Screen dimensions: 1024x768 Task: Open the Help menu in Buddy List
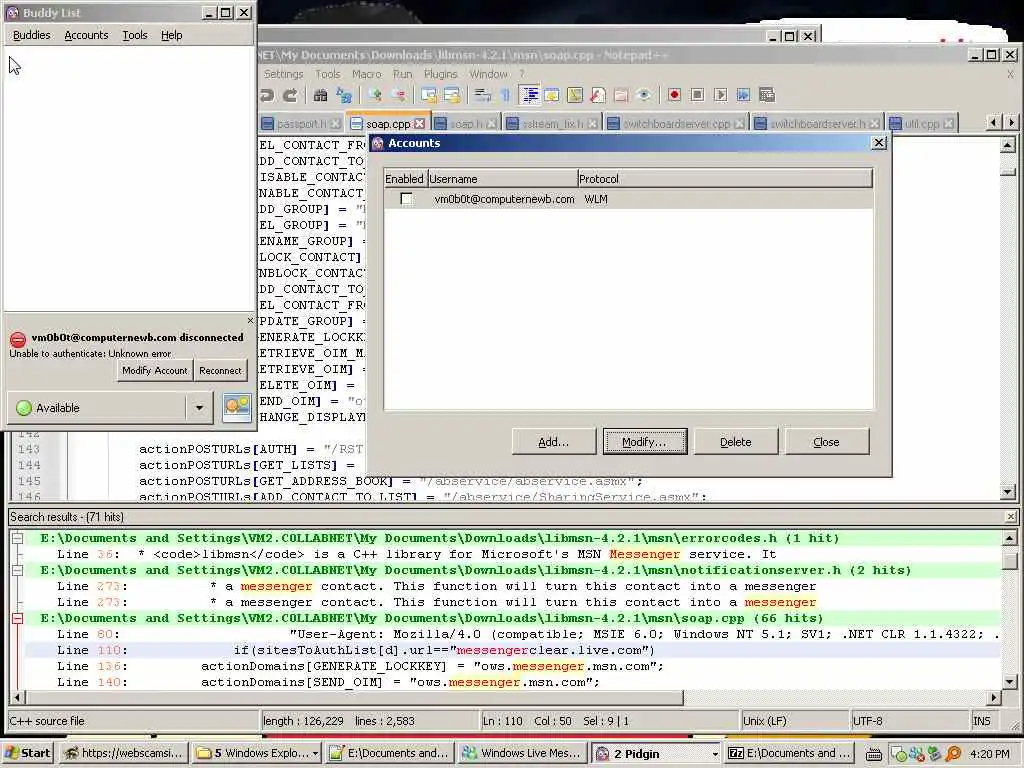tap(172, 35)
